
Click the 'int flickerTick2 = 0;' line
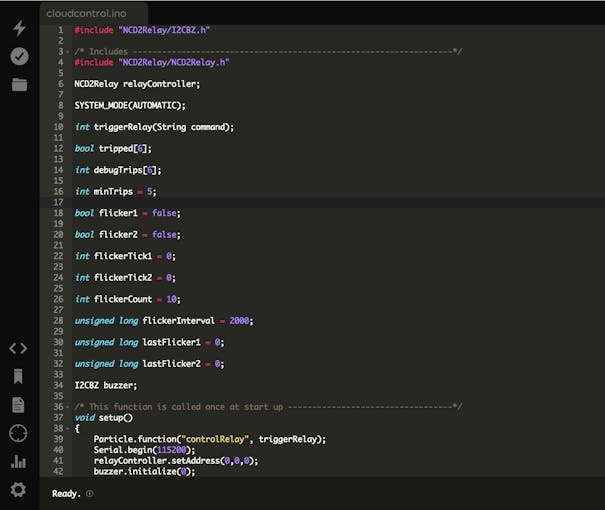tap(125, 278)
